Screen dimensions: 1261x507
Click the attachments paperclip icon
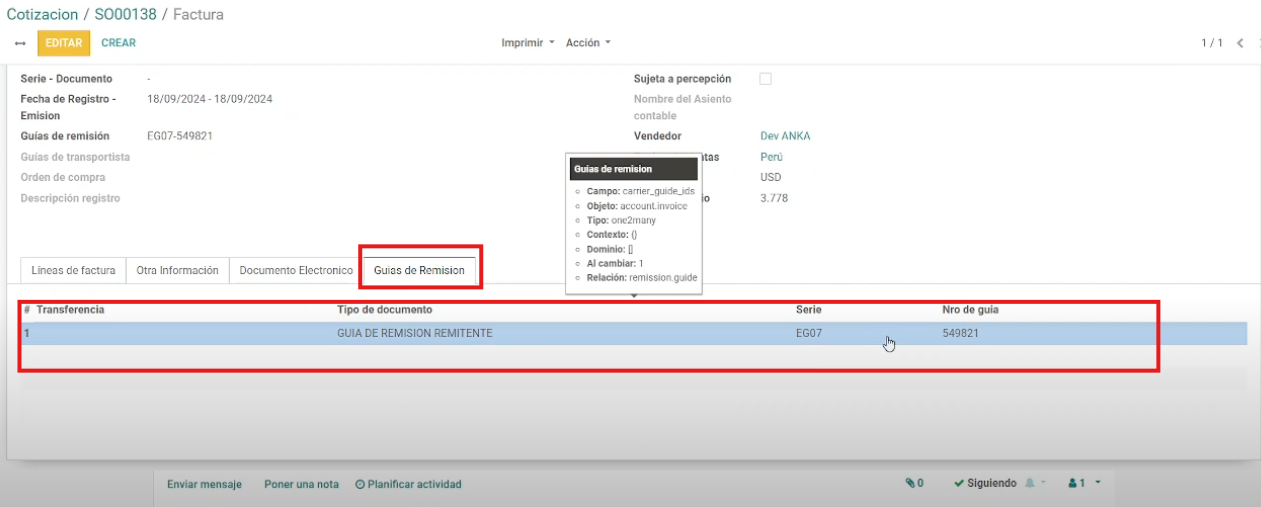tap(911, 483)
